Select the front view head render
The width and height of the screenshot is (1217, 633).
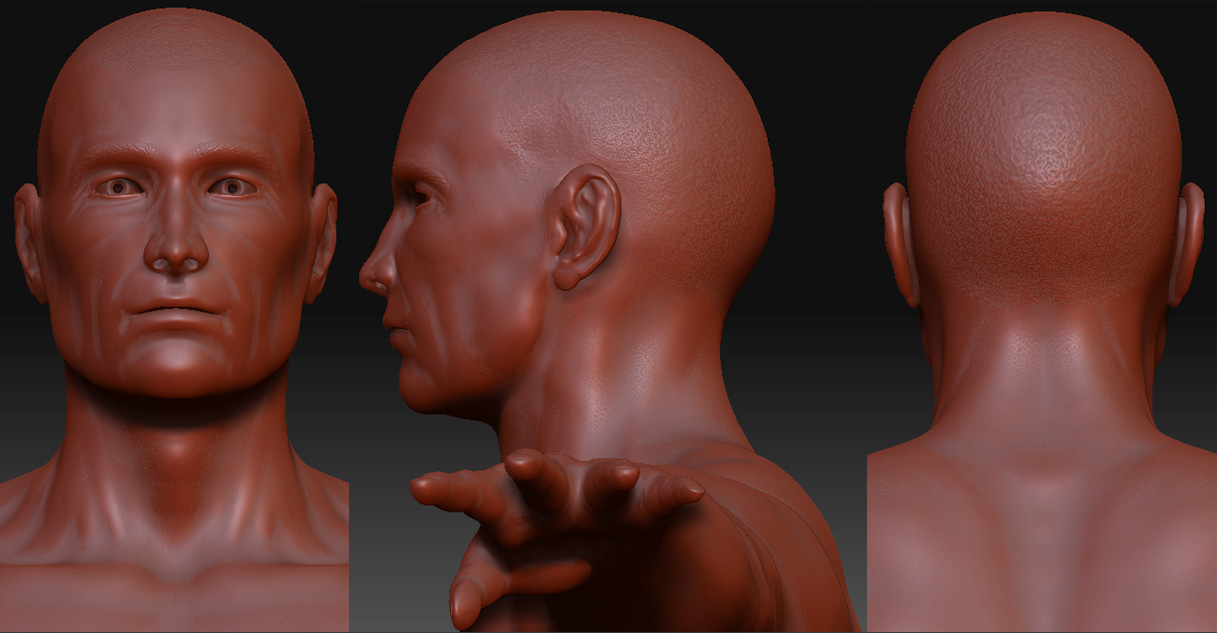coord(174,316)
